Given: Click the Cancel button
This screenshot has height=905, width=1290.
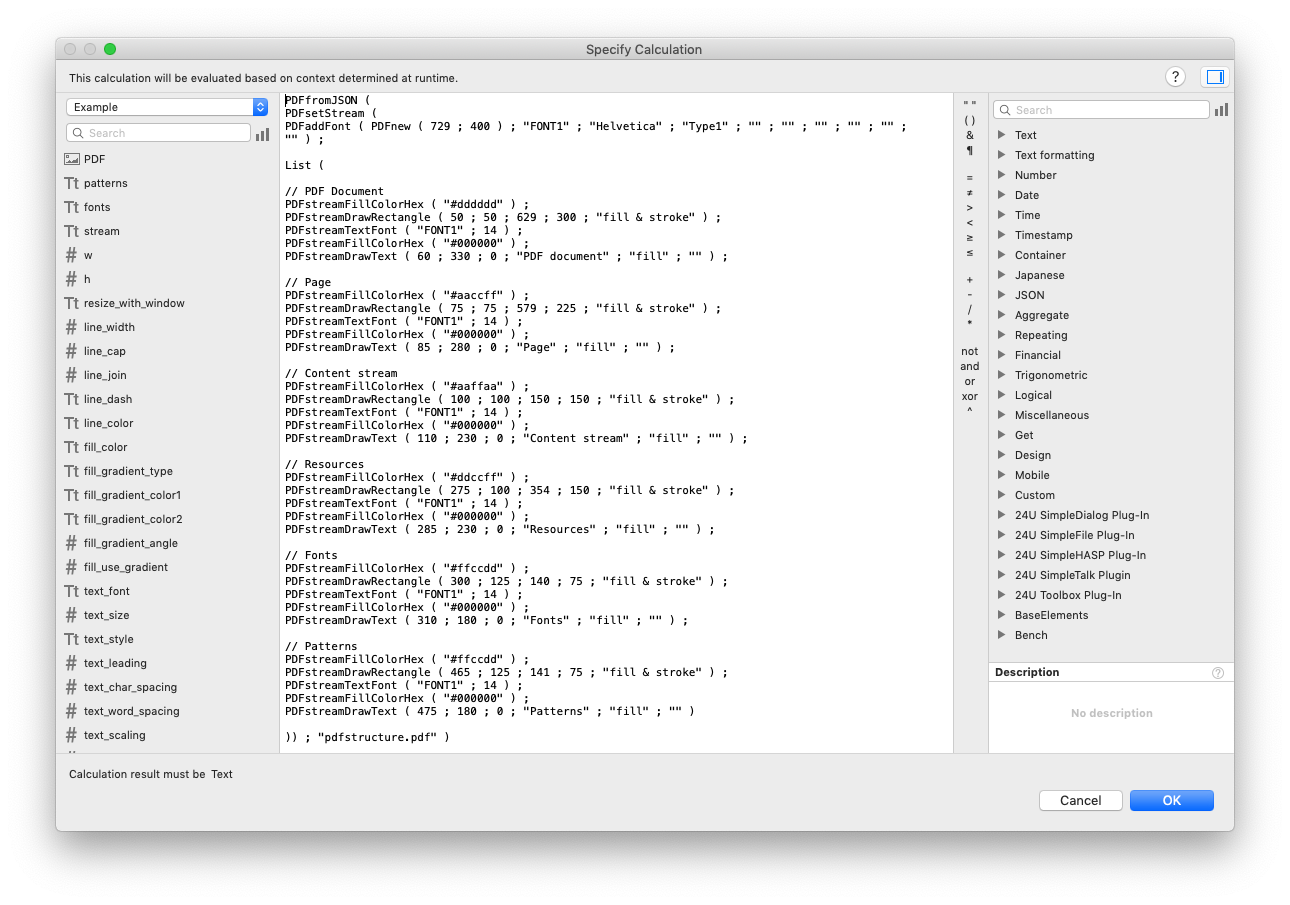Looking at the screenshot, I should (1080, 800).
